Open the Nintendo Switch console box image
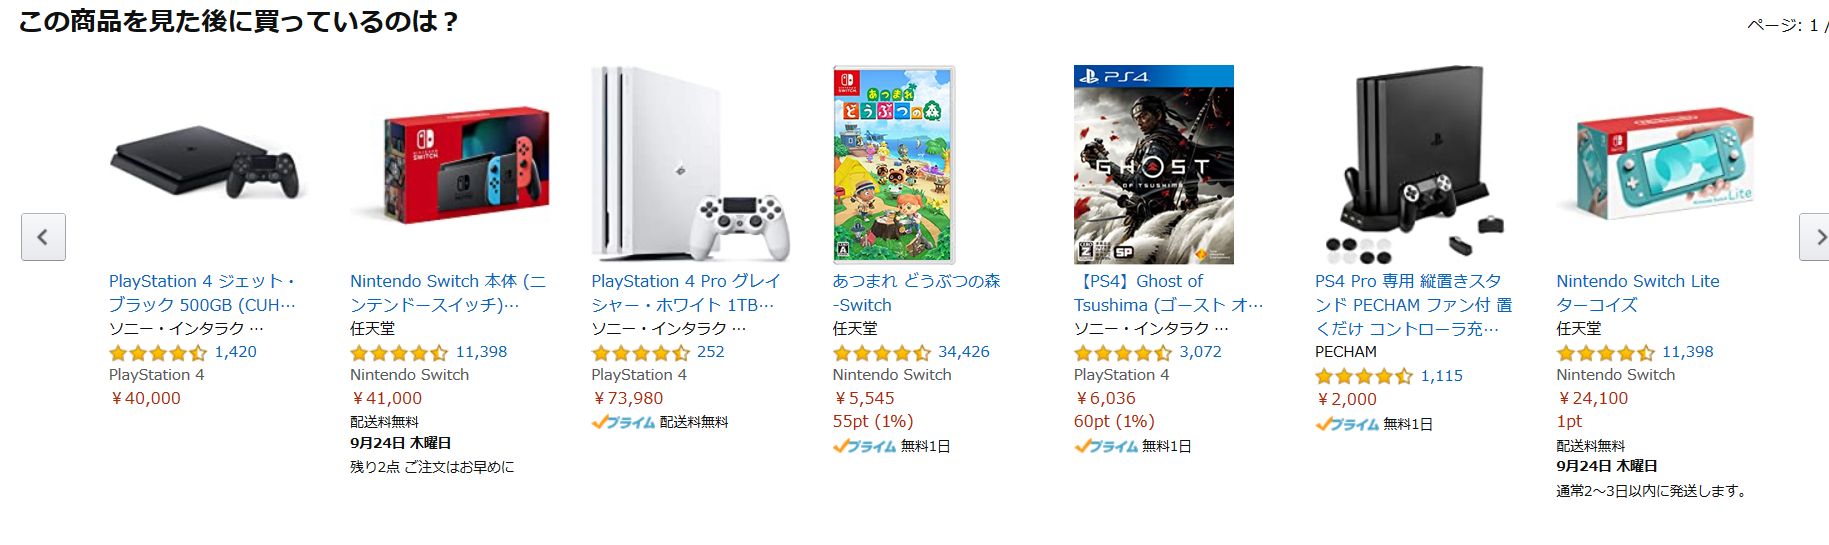Viewport: 1829px width, 545px height. coord(449,164)
